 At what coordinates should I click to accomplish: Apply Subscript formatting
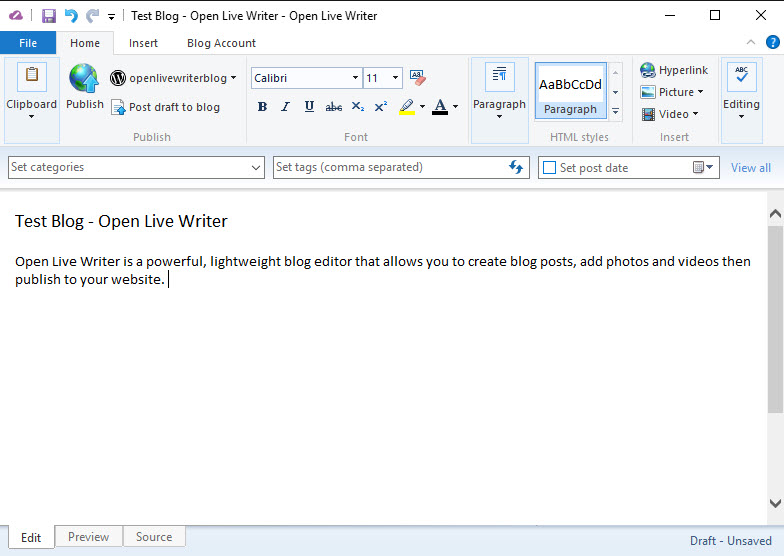pos(358,106)
